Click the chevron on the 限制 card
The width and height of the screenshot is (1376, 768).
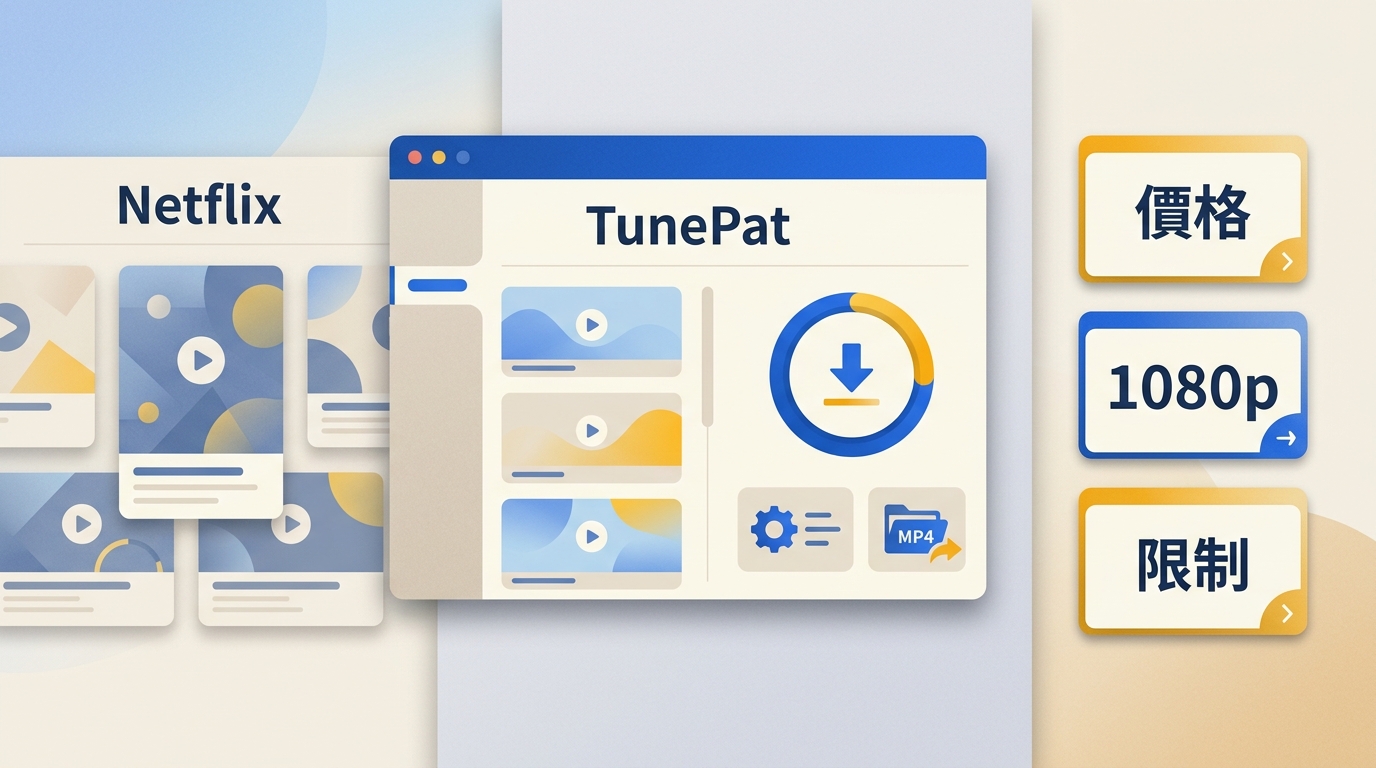(1287, 614)
